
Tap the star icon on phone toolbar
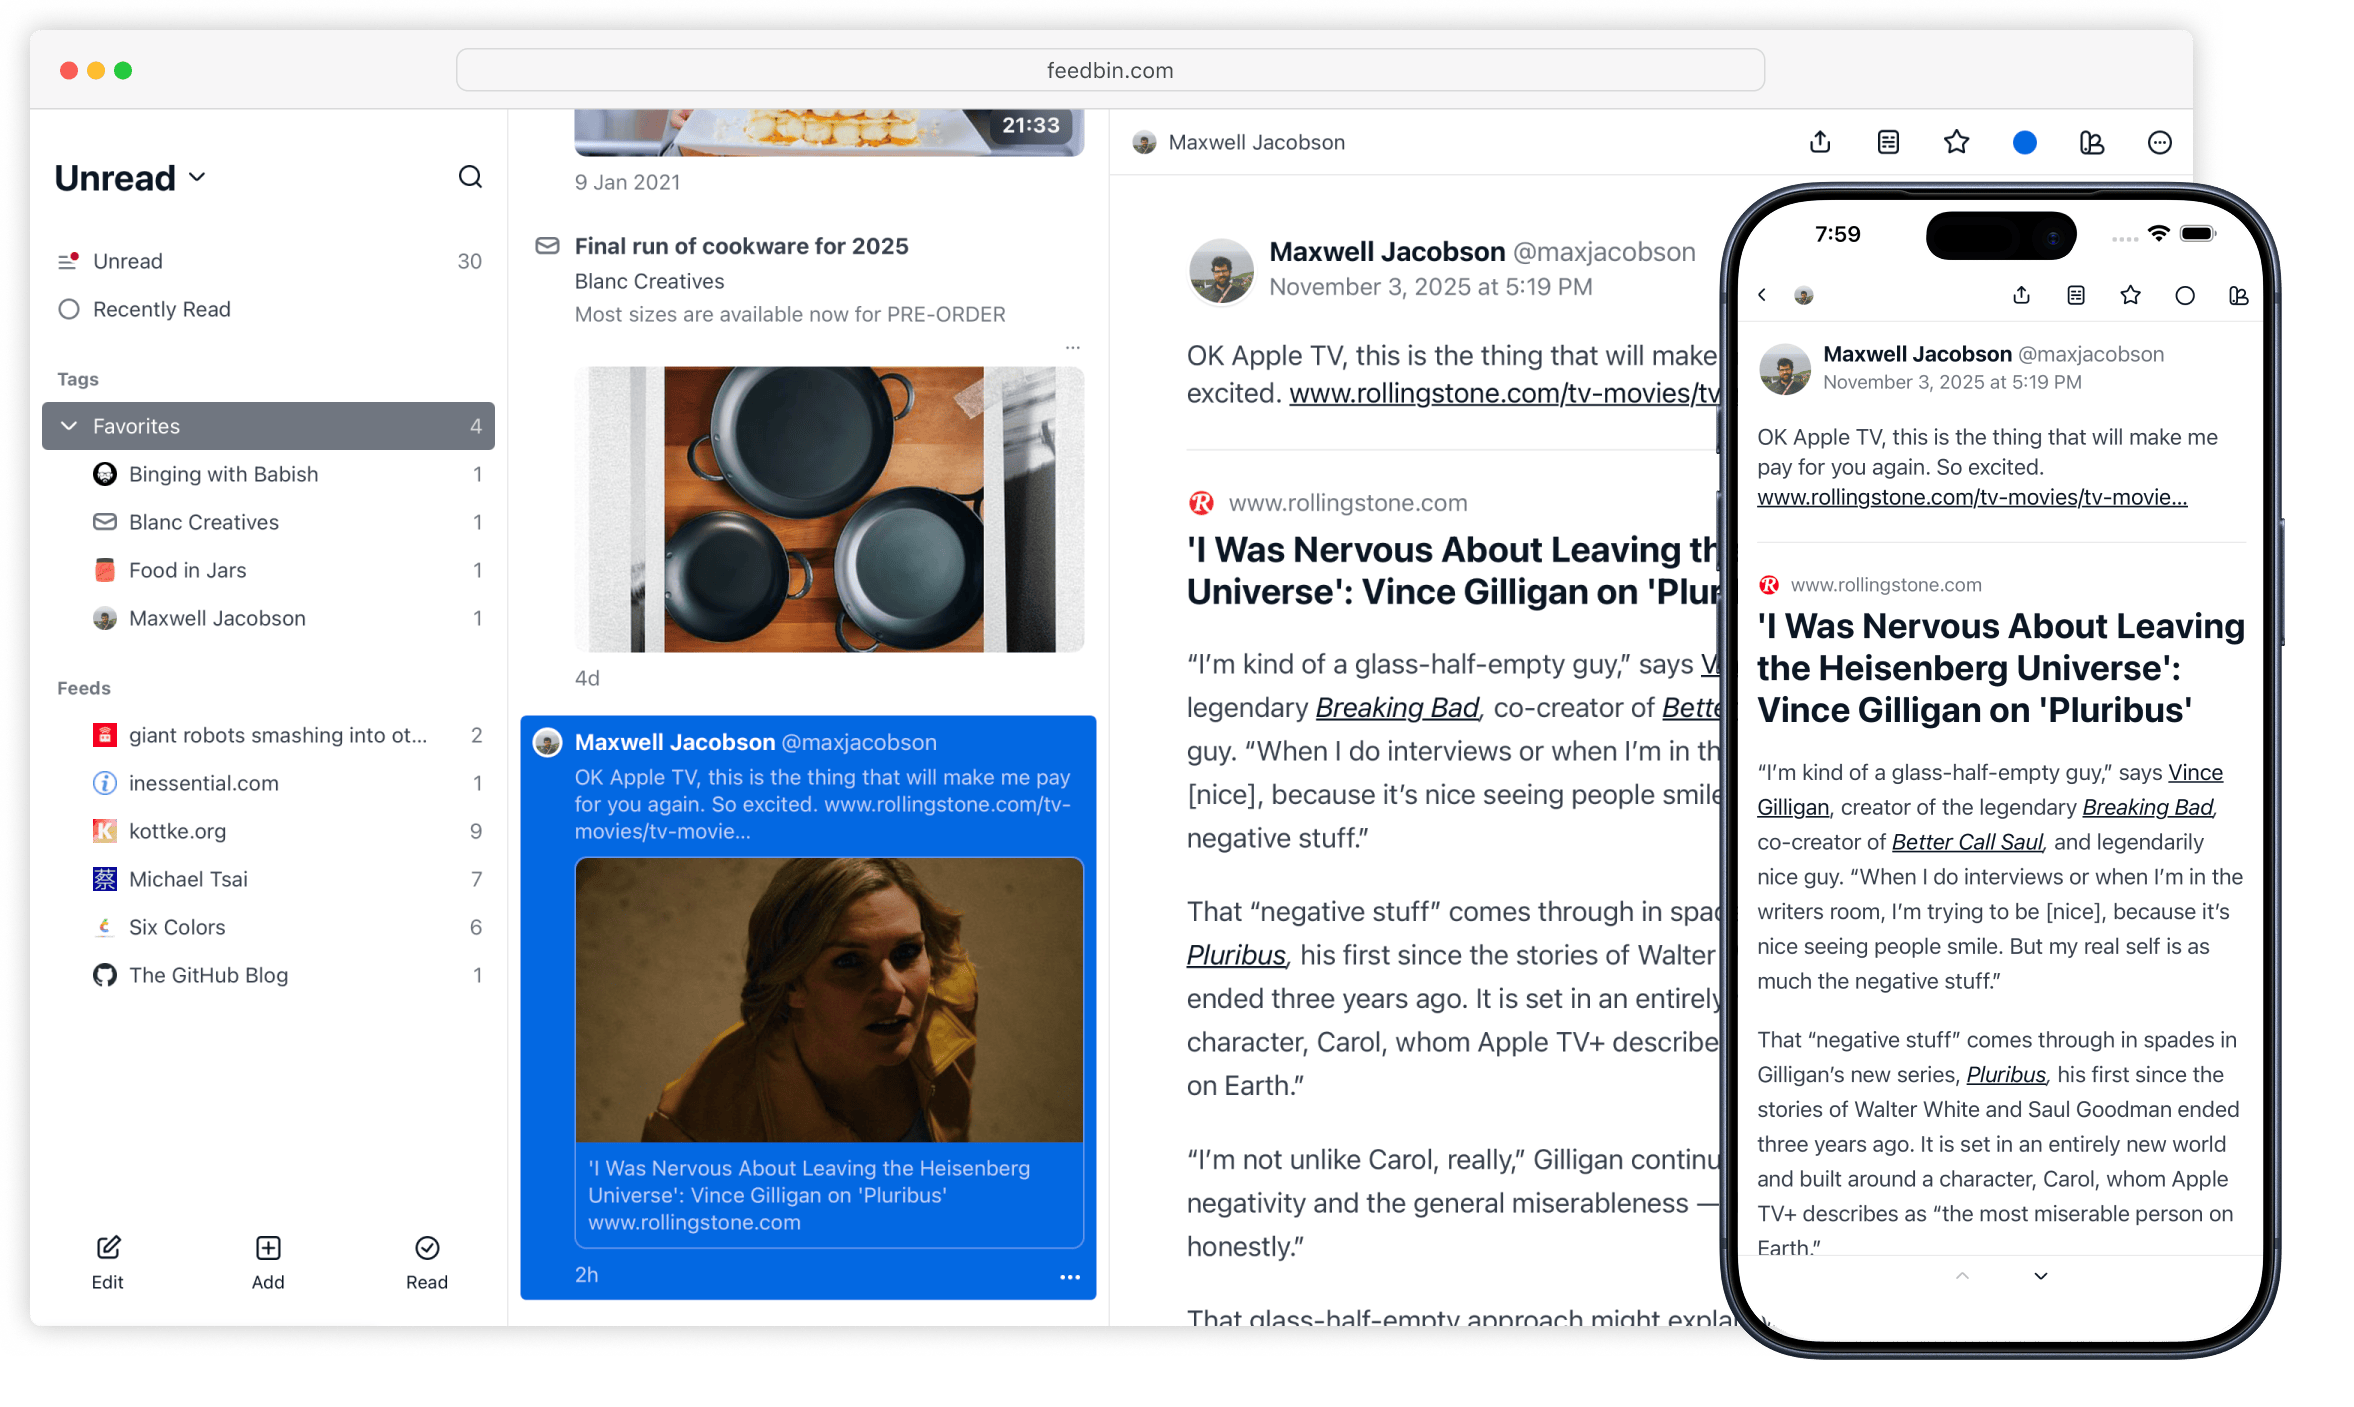click(2130, 295)
